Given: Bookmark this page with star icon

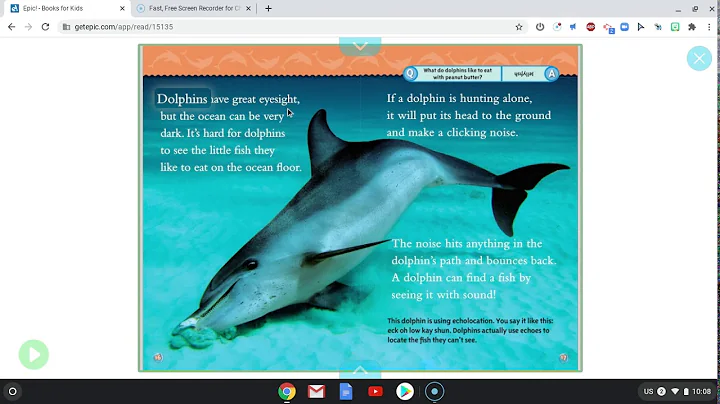Looking at the screenshot, I should [519, 27].
